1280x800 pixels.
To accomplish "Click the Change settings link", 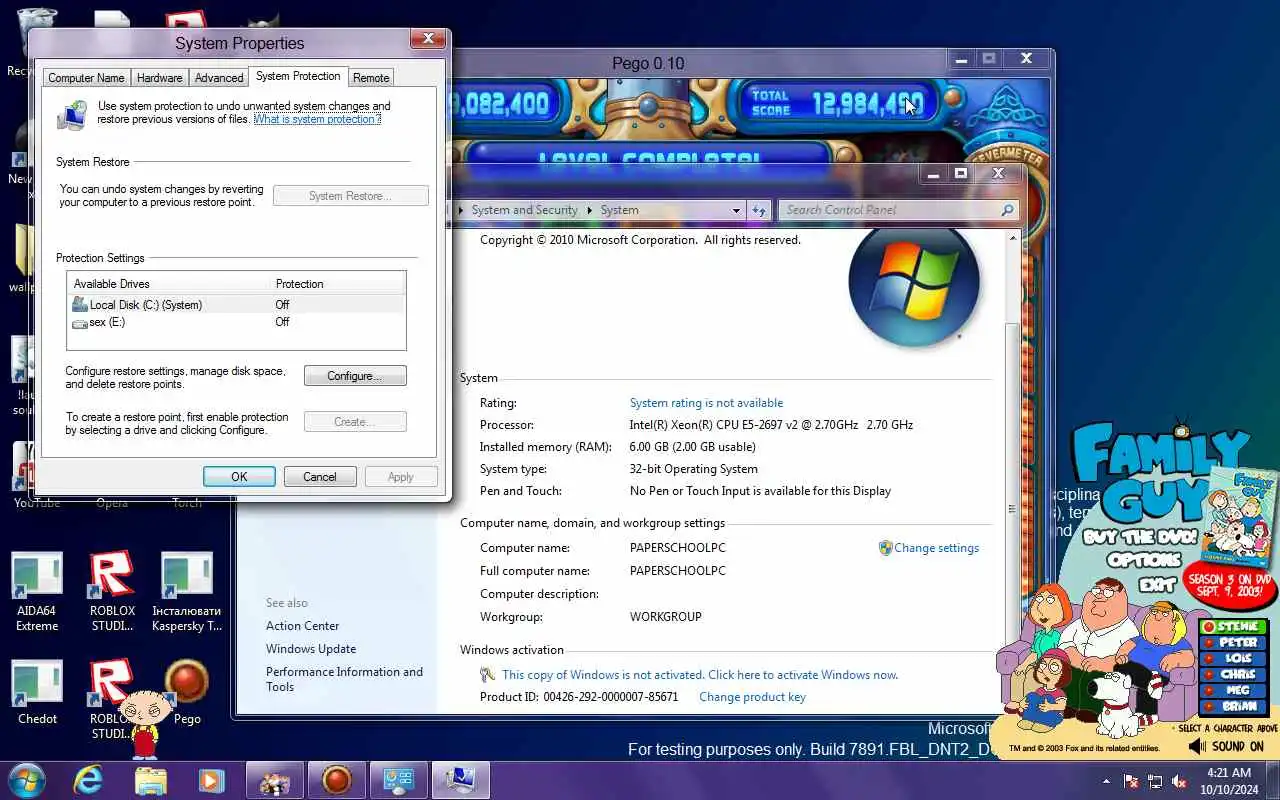I will pos(936,548).
